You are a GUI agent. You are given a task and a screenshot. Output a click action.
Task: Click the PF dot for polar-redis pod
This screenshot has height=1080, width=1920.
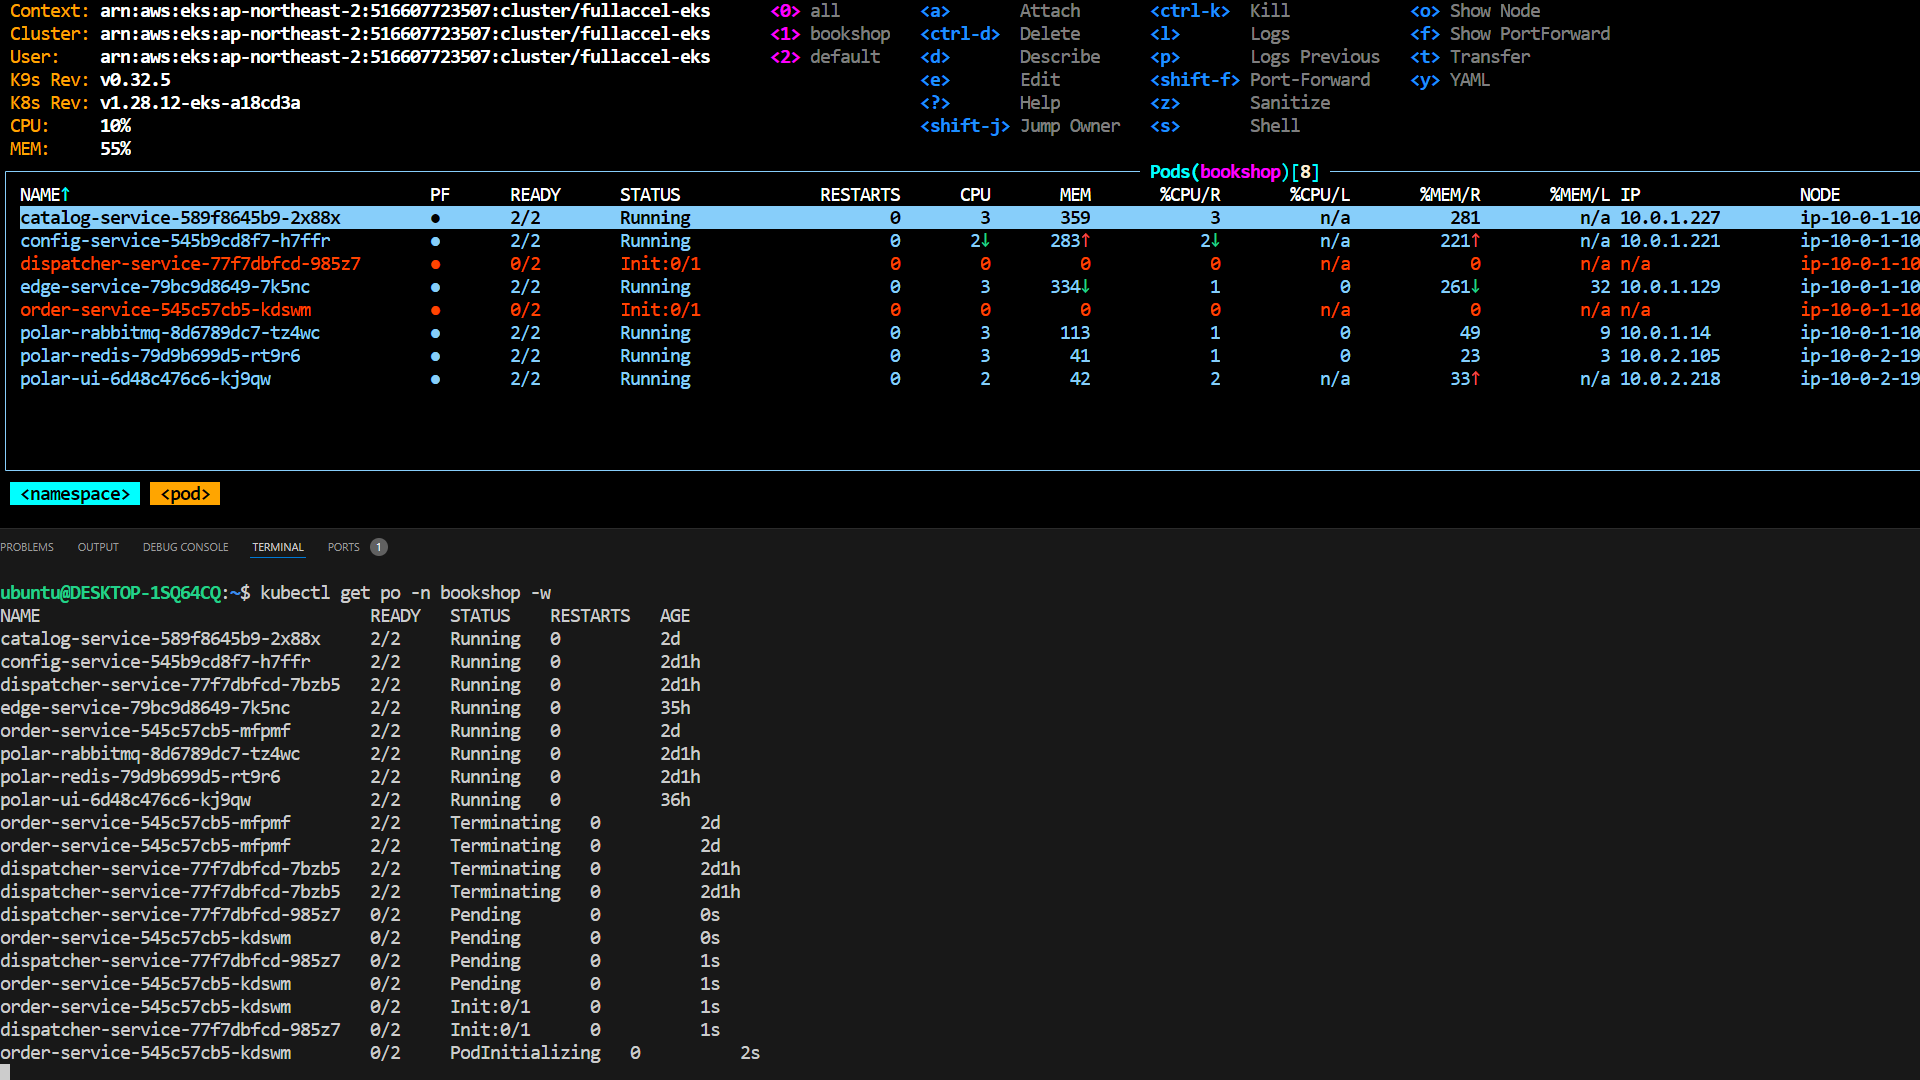point(435,356)
